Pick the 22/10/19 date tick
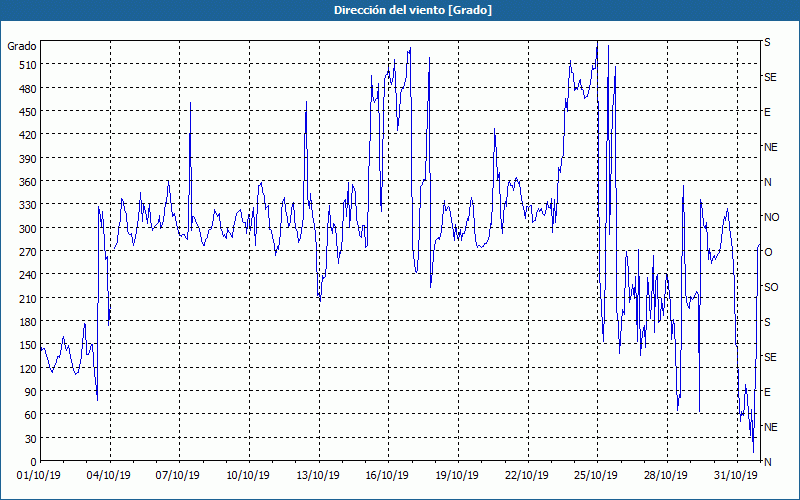The image size is (800, 500). point(527,476)
